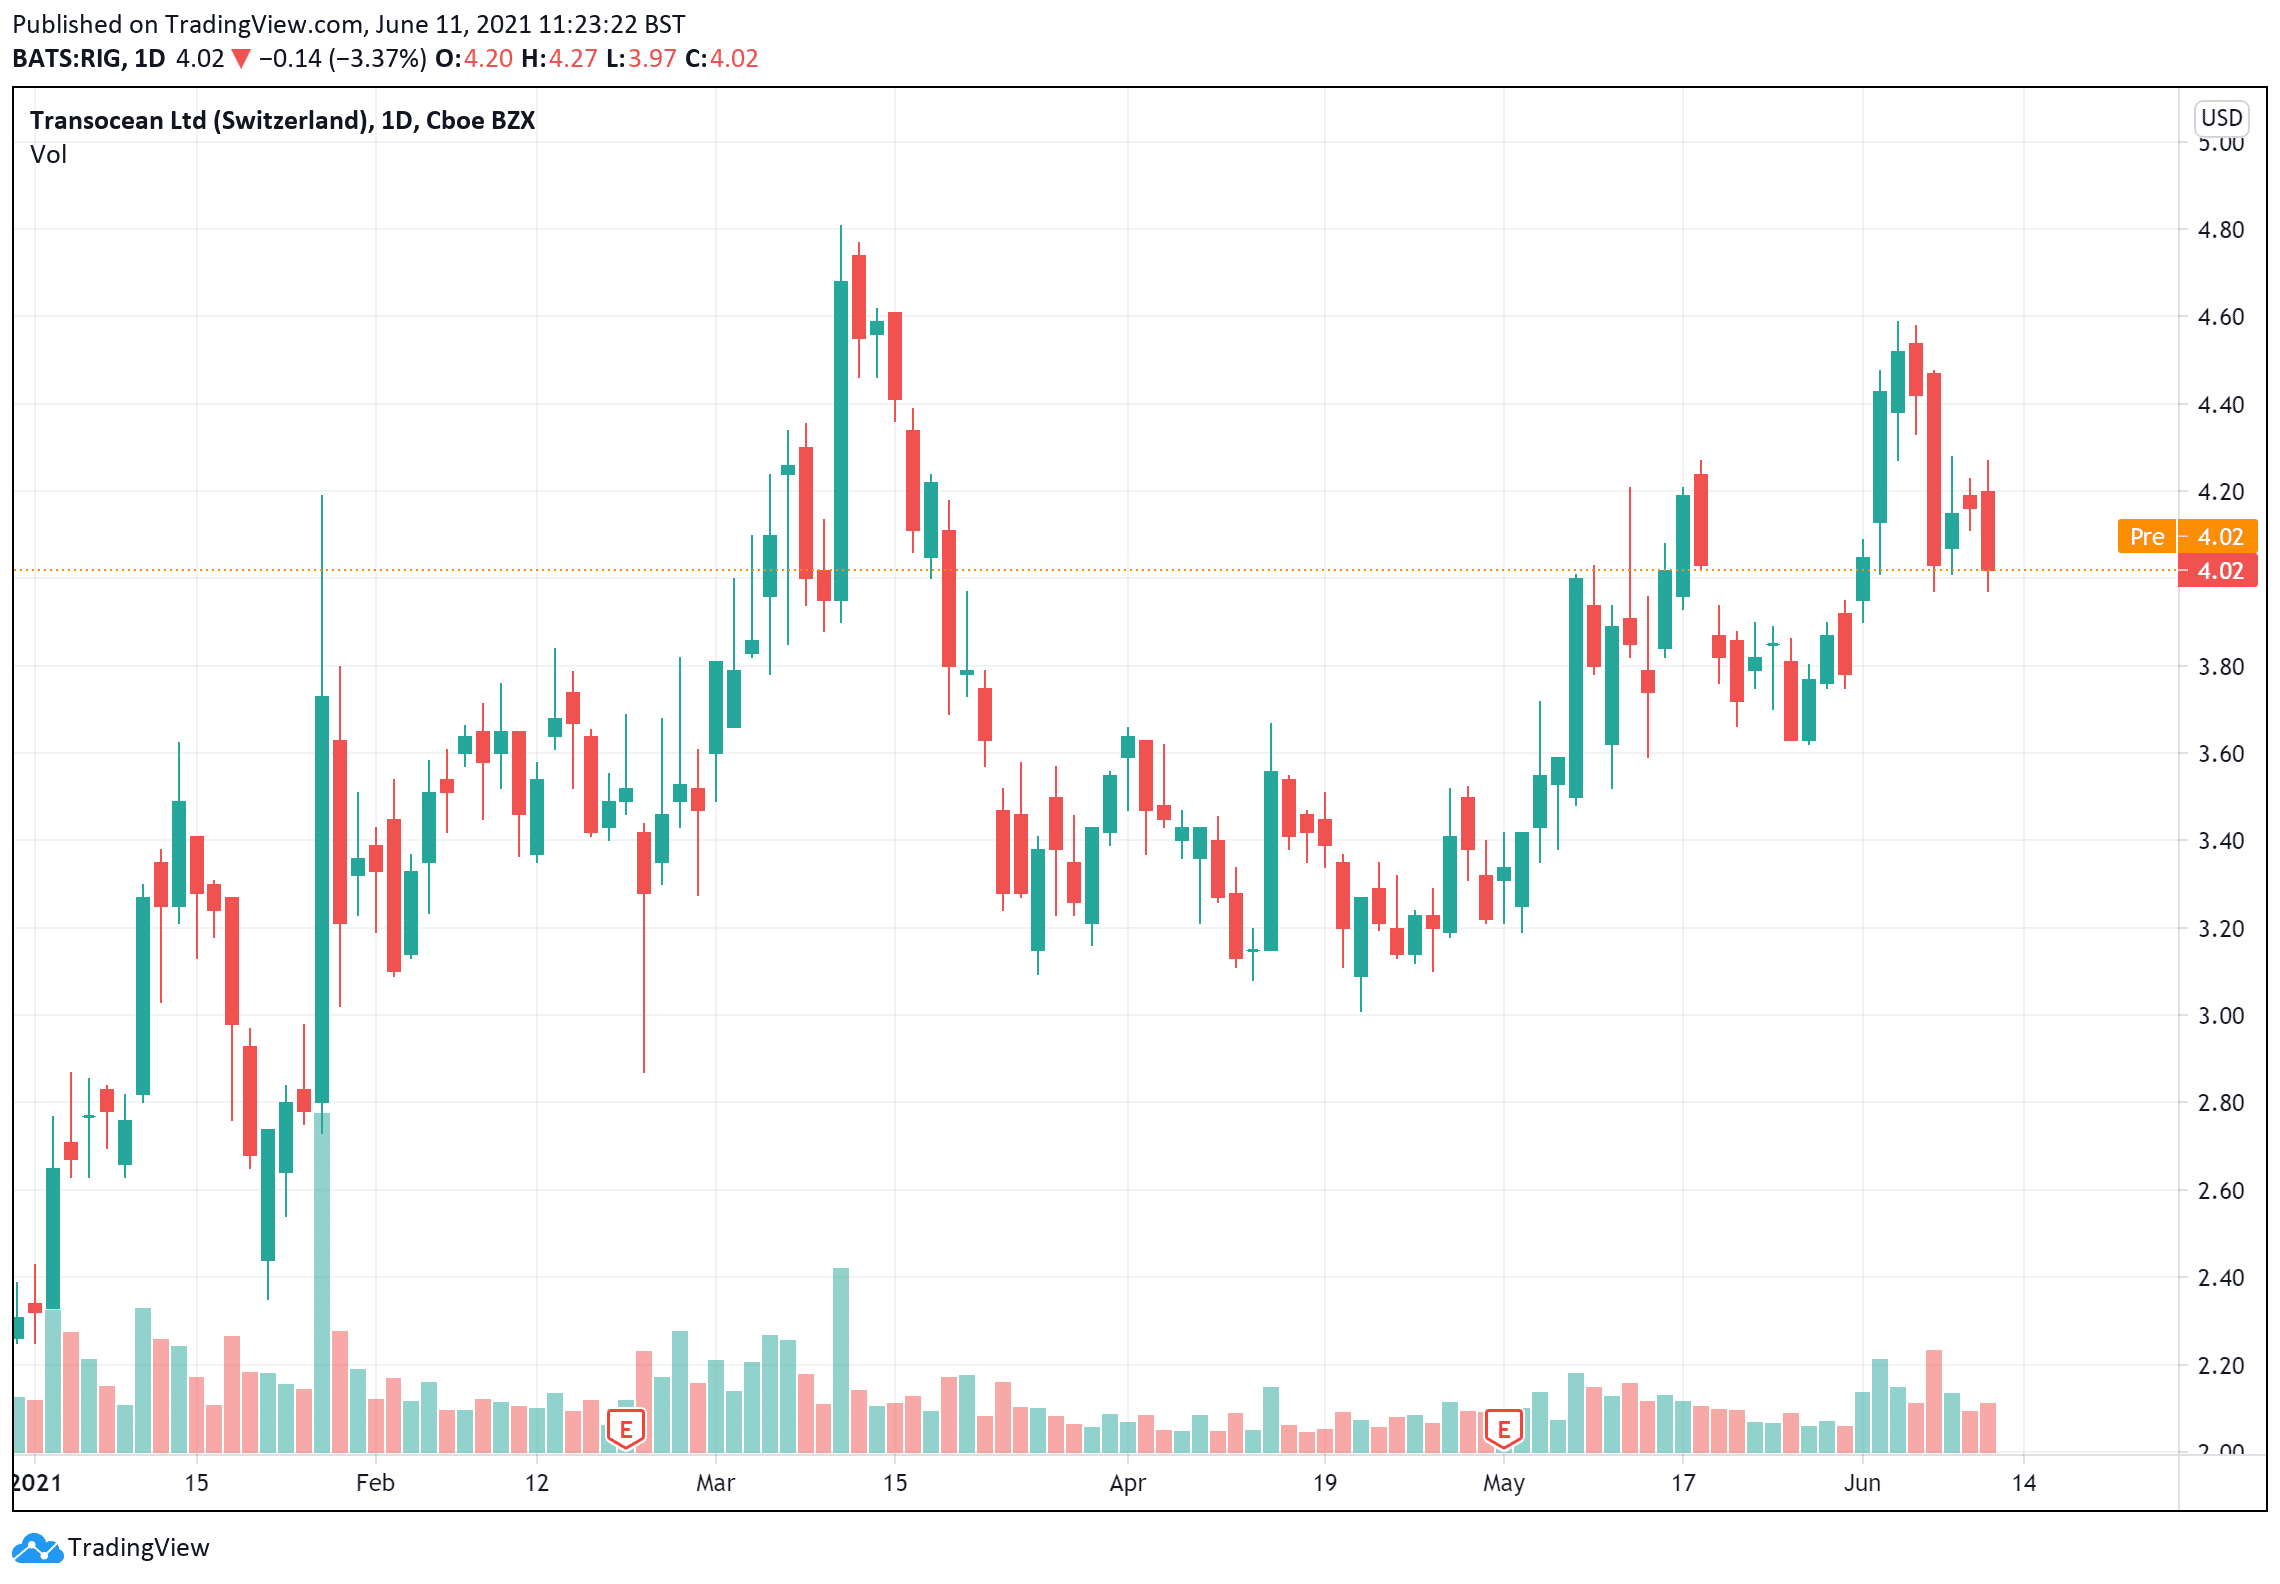The image size is (2280, 1584).
Task: Click the 2.20 price axis label
Action: tap(2220, 1366)
